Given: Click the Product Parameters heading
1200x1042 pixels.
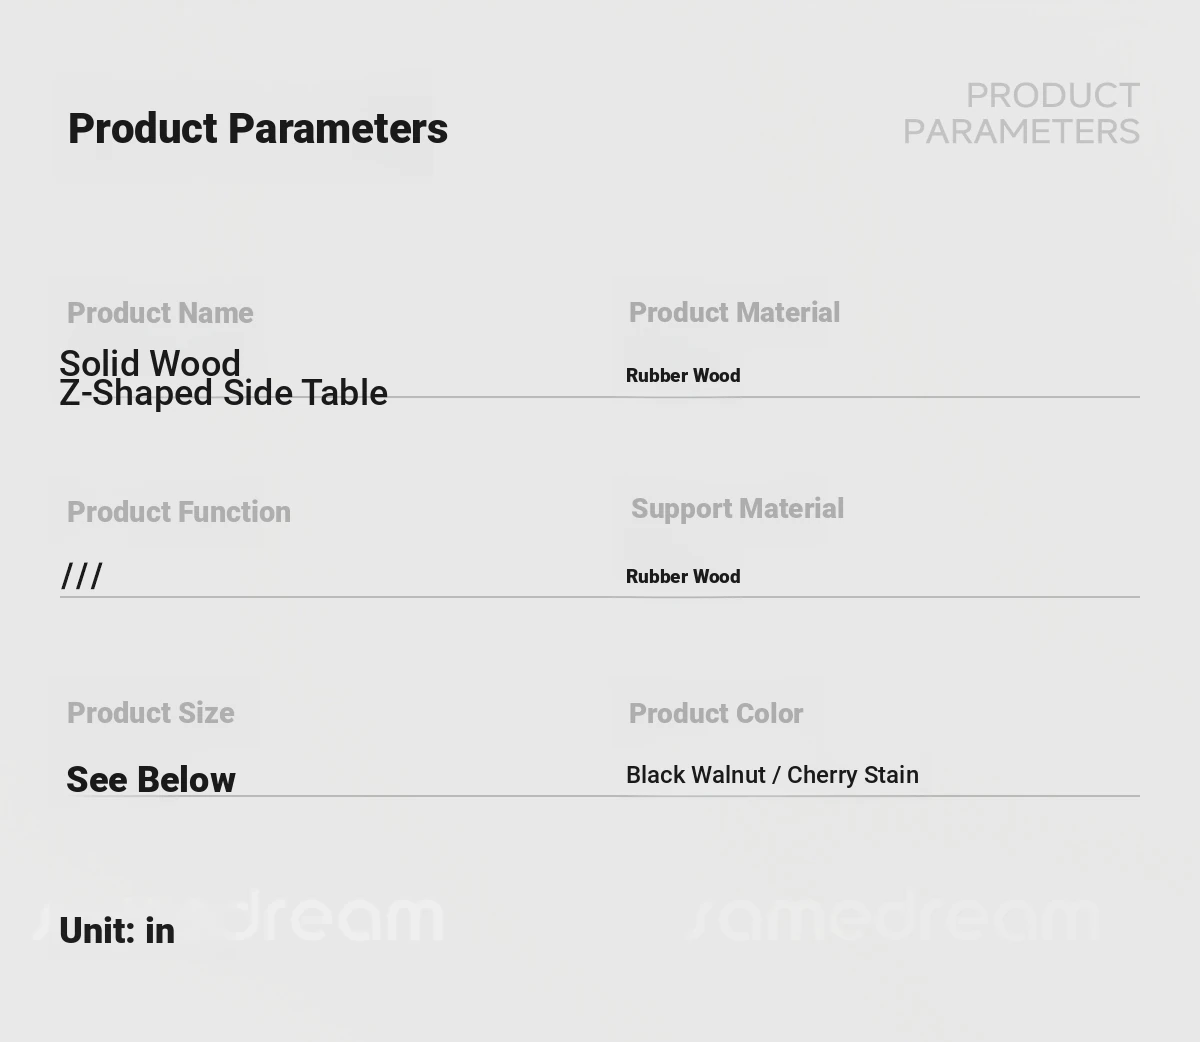Looking at the screenshot, I should pyautogui.click(x=258, y=129).
